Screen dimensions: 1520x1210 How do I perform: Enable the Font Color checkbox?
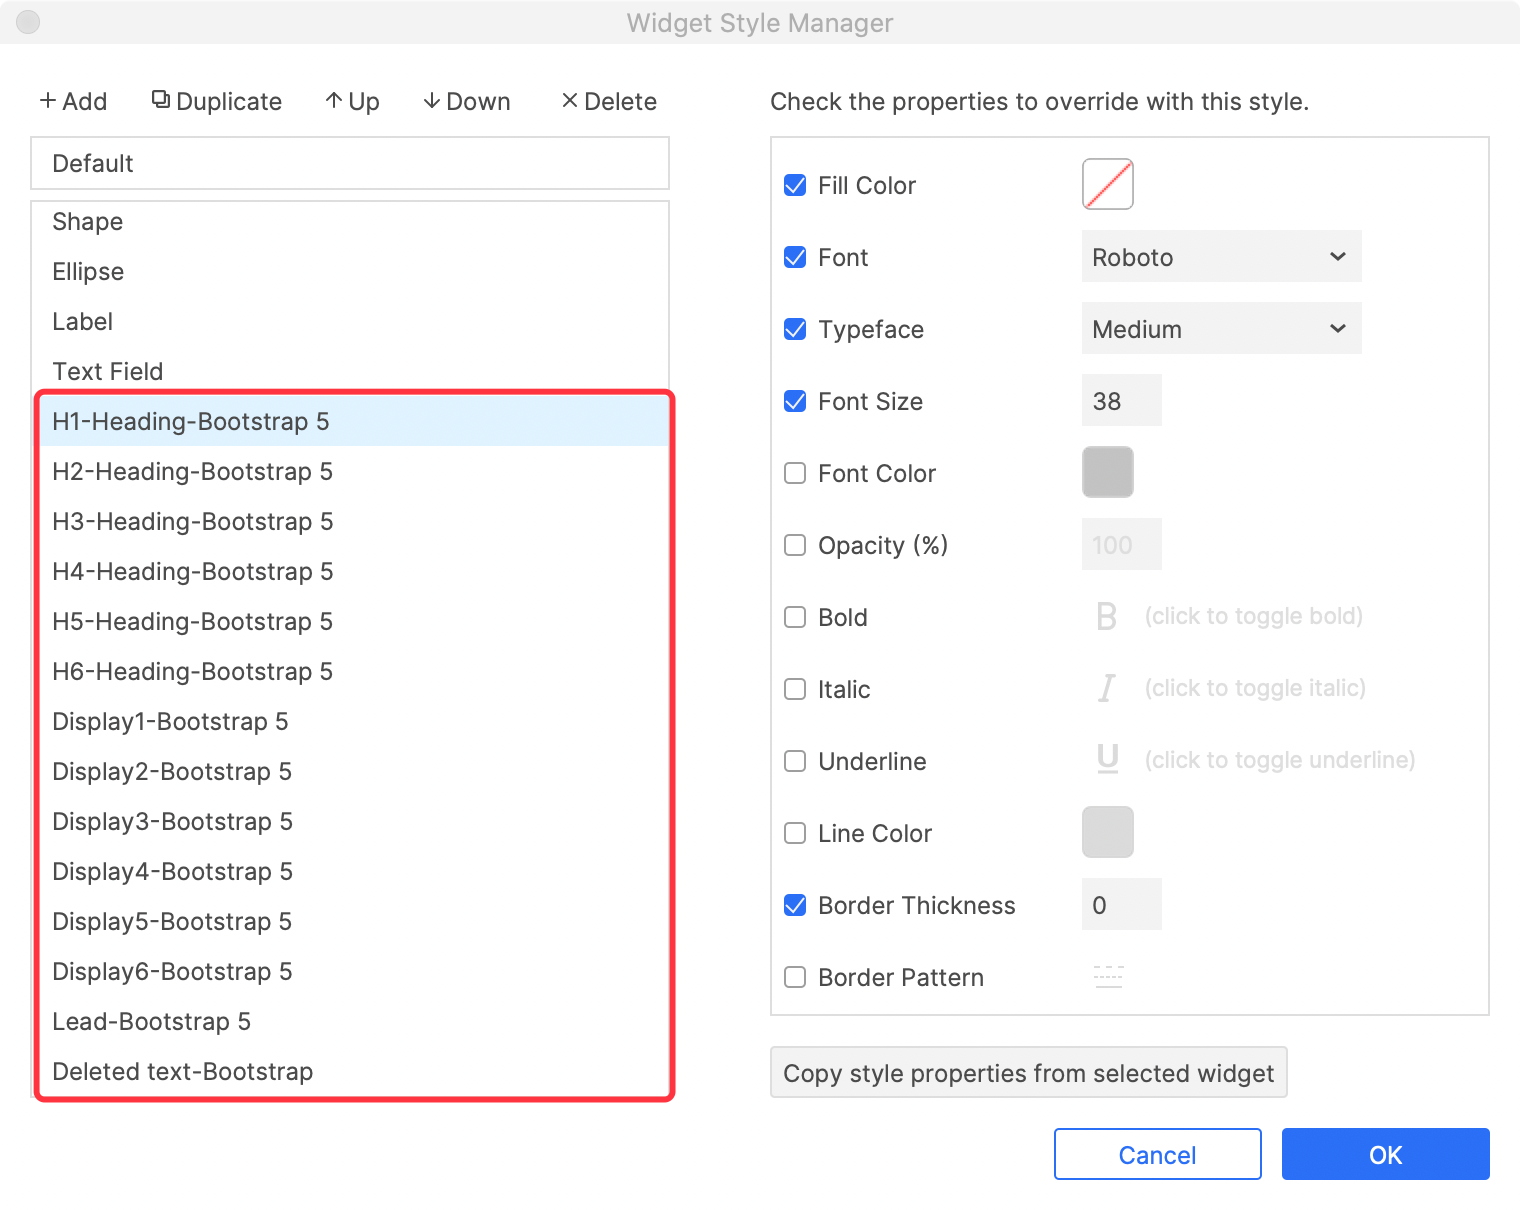[x=795, y=473]
